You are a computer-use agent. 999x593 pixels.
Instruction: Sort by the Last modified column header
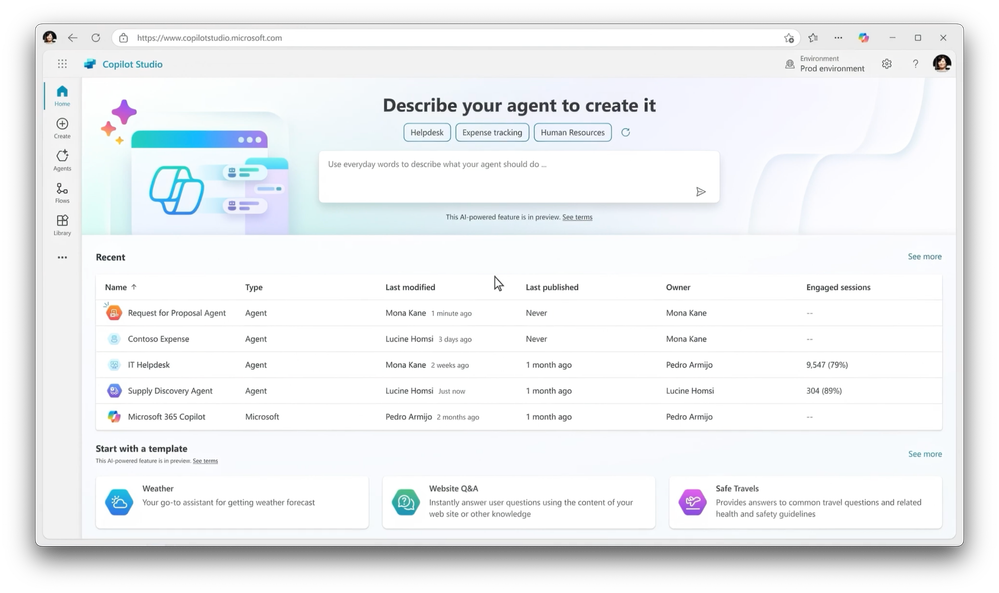(410, 287)
